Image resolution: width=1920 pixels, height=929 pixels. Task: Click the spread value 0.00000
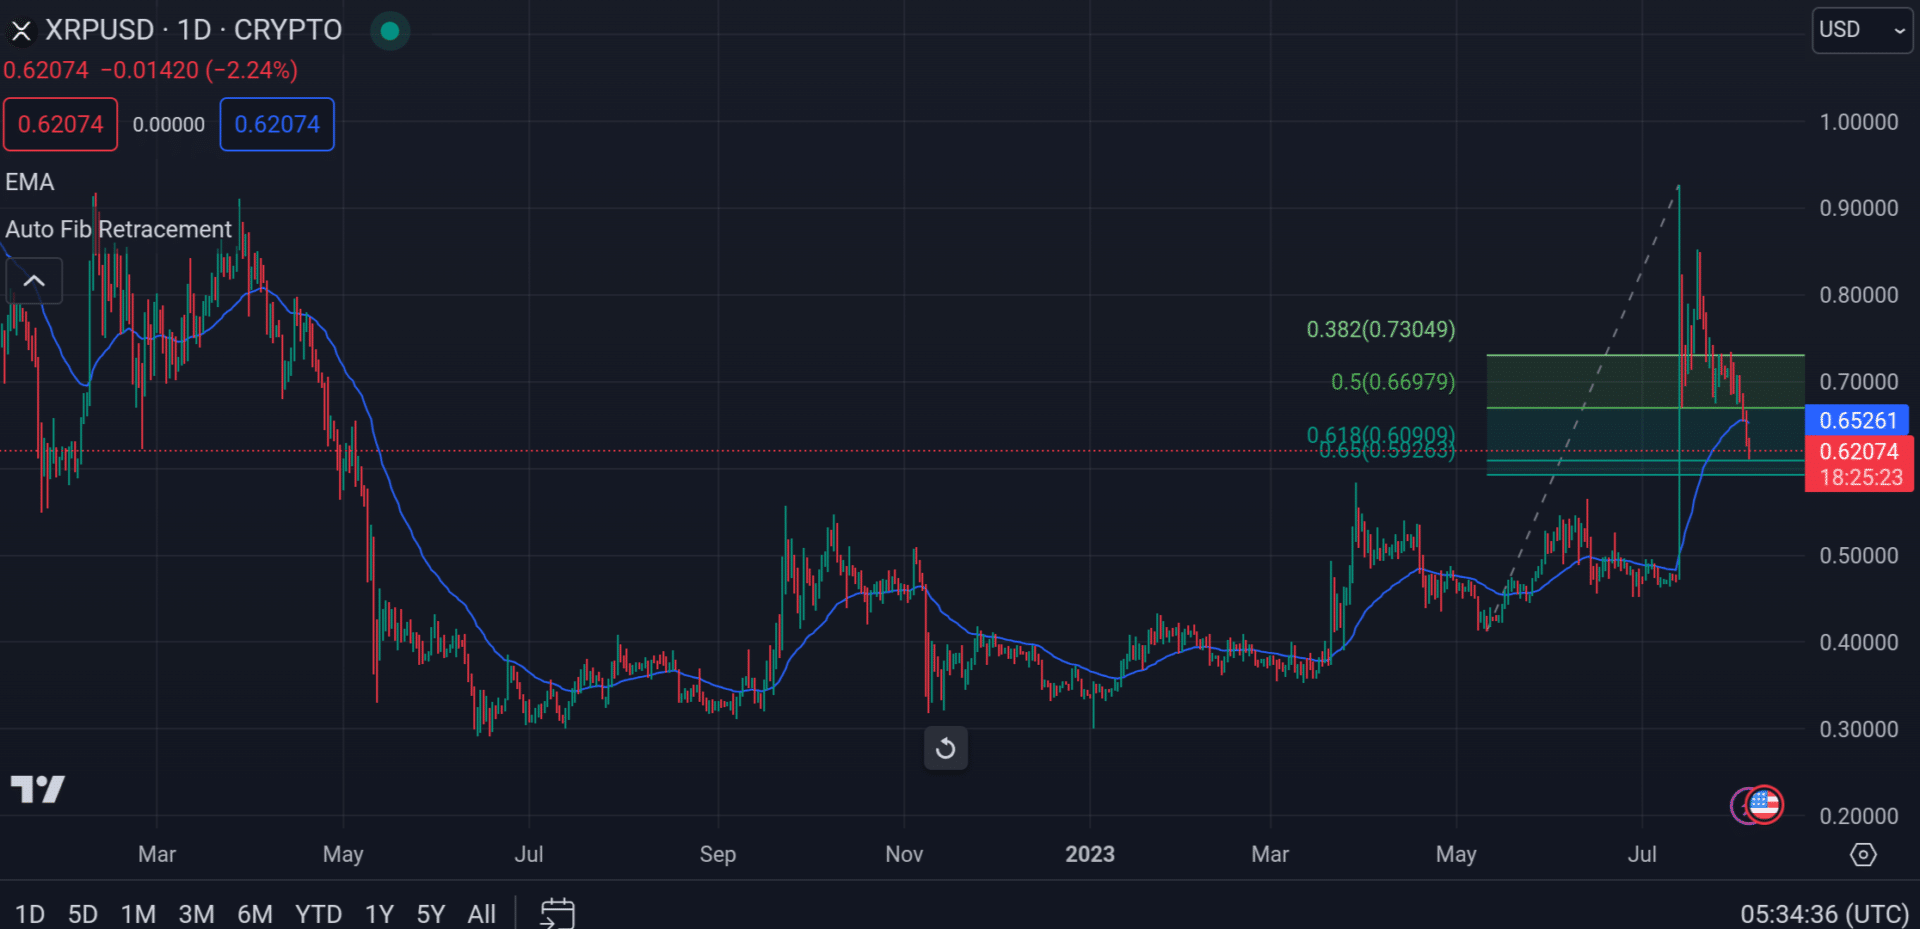169,124
